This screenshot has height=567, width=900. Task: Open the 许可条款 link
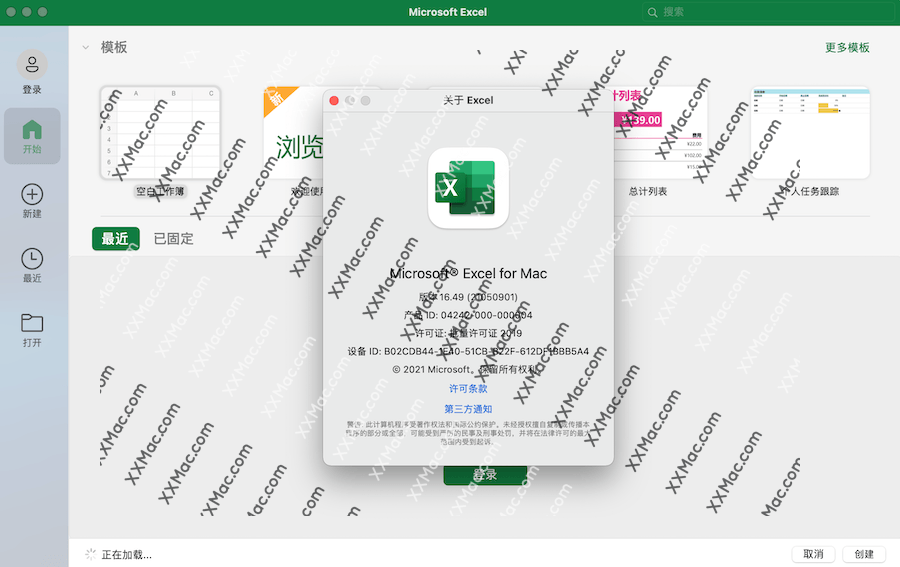point(468,389)
